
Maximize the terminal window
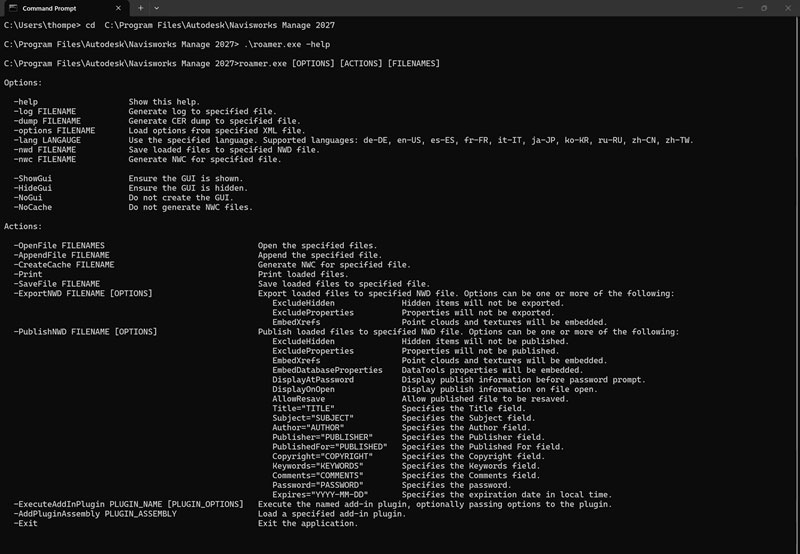762,8
